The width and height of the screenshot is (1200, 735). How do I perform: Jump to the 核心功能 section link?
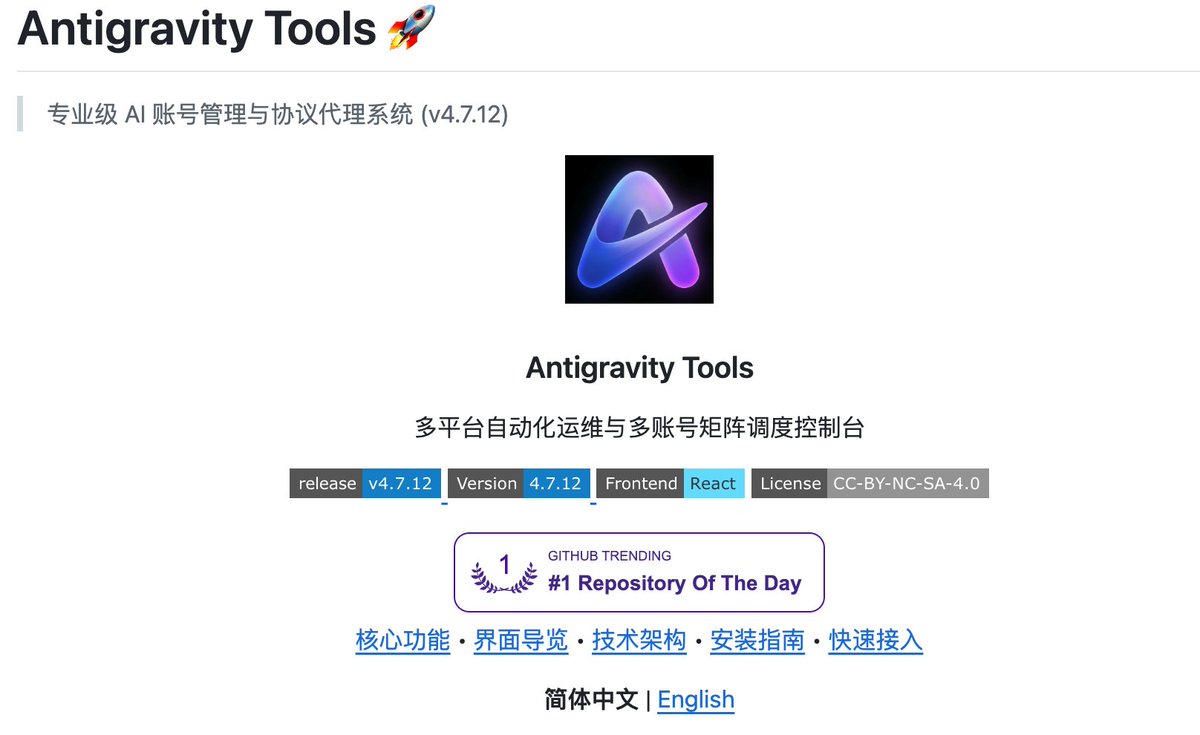pyautogui.click(x=403, y=640)
